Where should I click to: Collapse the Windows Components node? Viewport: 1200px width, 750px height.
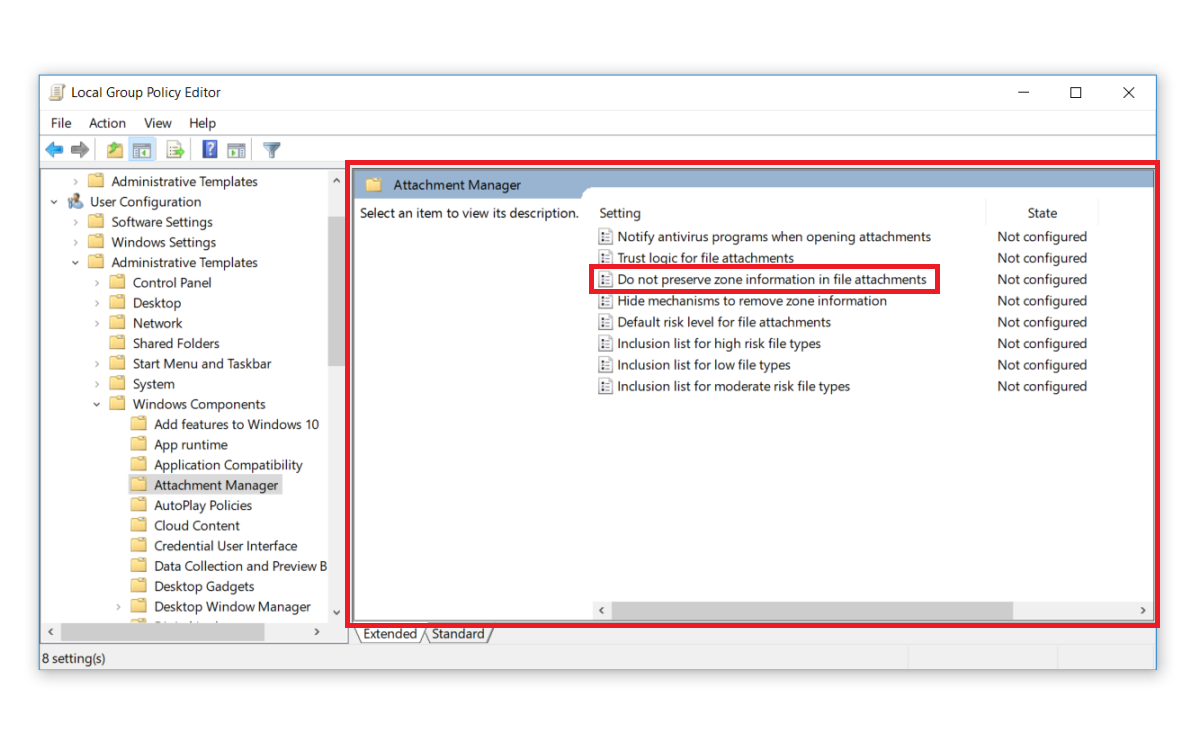pos(97,404)
